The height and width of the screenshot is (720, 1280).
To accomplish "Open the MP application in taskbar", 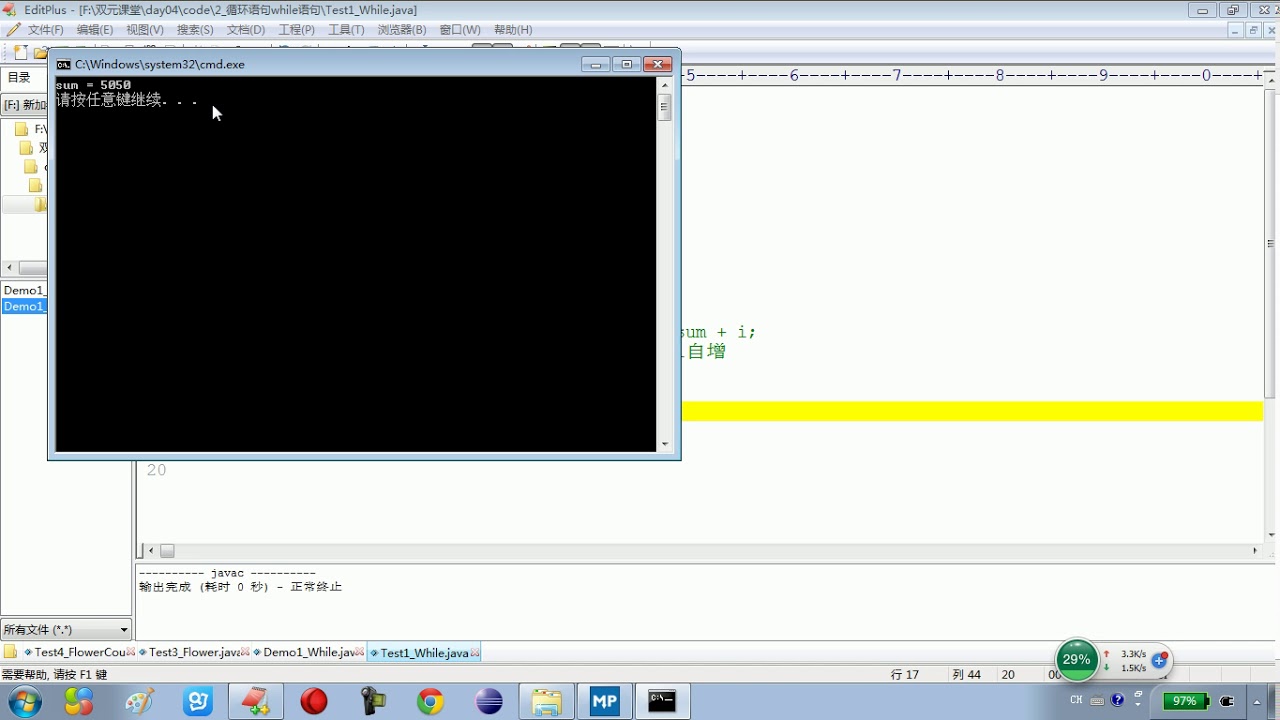I will coord(604,702).
